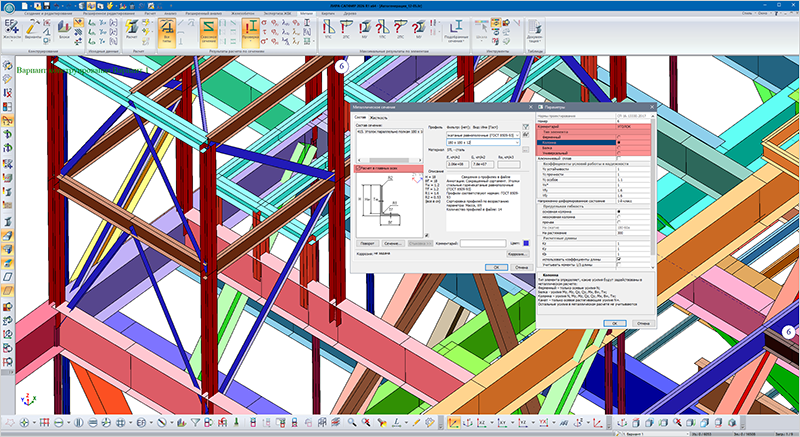Click Отмена in the Металлическое сечение dialog
The height and width of the screenshot is (437, 800).
[521, 267]
